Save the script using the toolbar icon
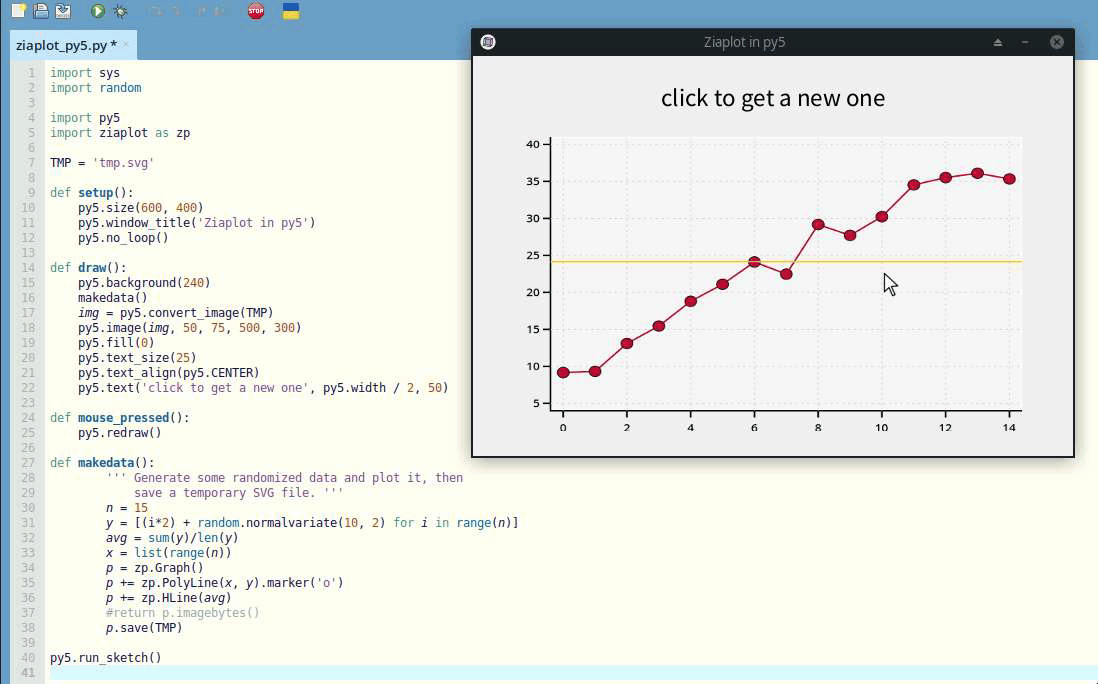This screenshot has height=684, width=1098. [x=63, y=11]
